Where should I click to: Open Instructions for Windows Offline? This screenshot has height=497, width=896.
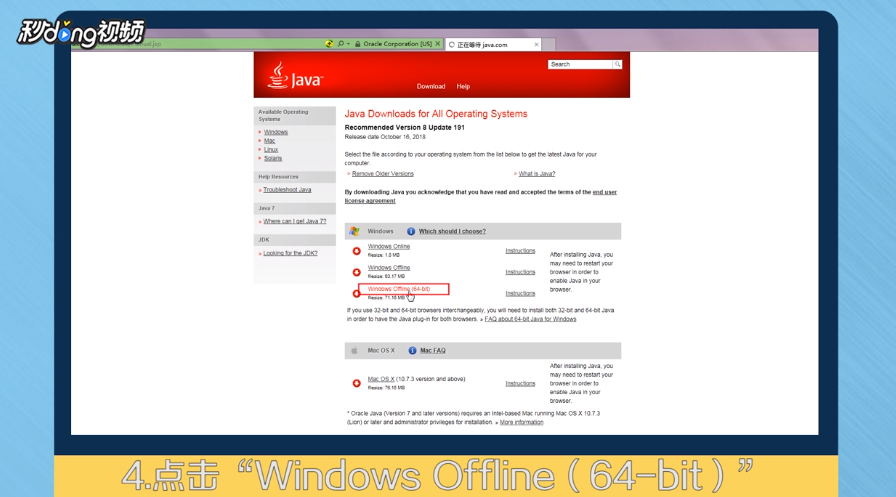[x=520, y=272]
